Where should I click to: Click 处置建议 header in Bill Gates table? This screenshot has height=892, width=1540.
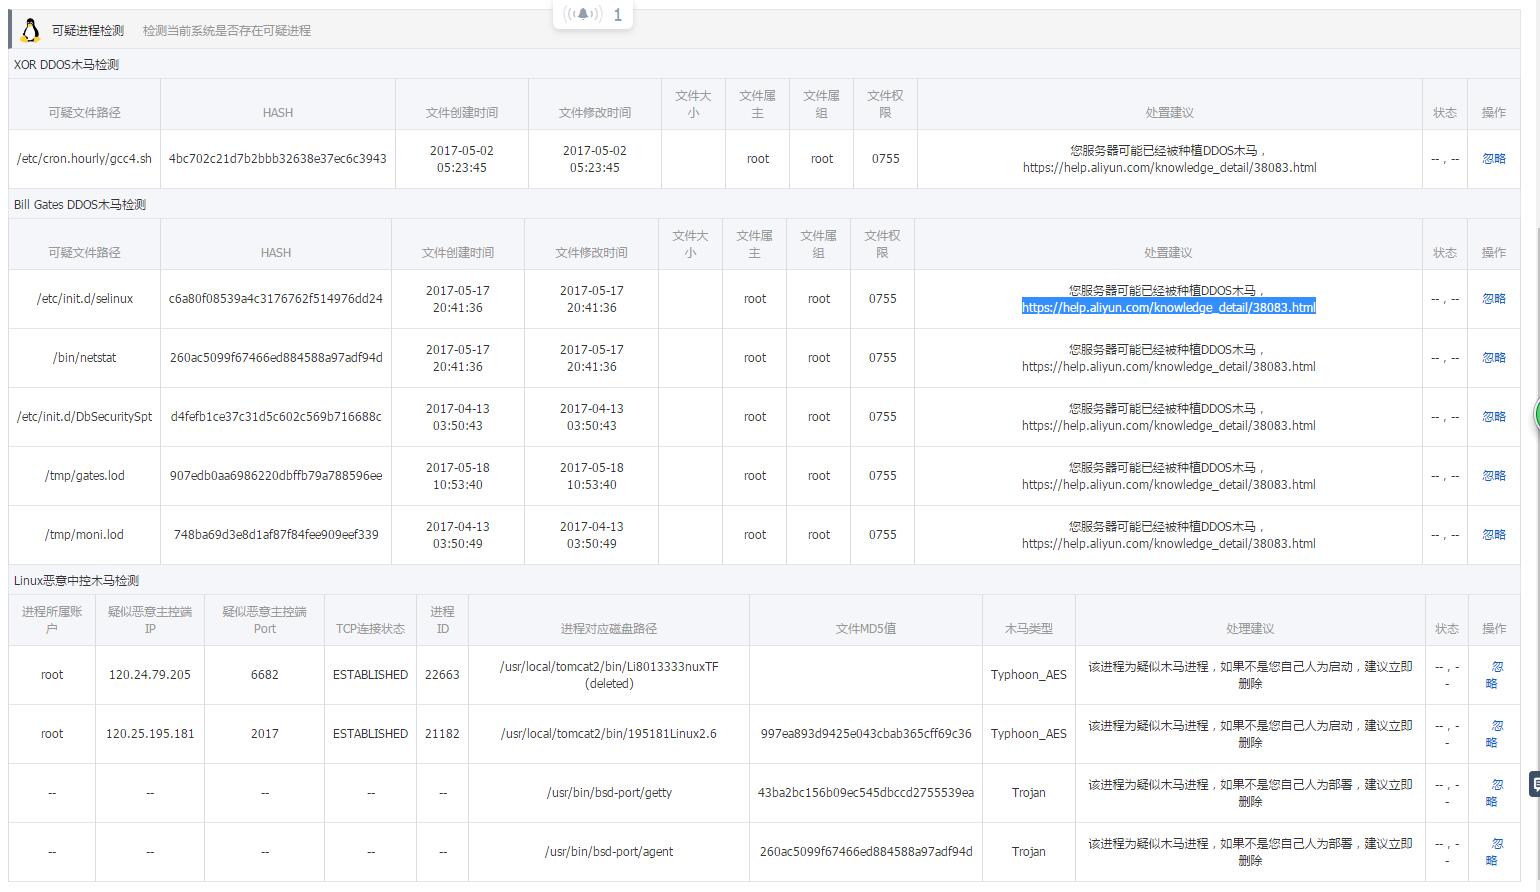pos(1168,253)
